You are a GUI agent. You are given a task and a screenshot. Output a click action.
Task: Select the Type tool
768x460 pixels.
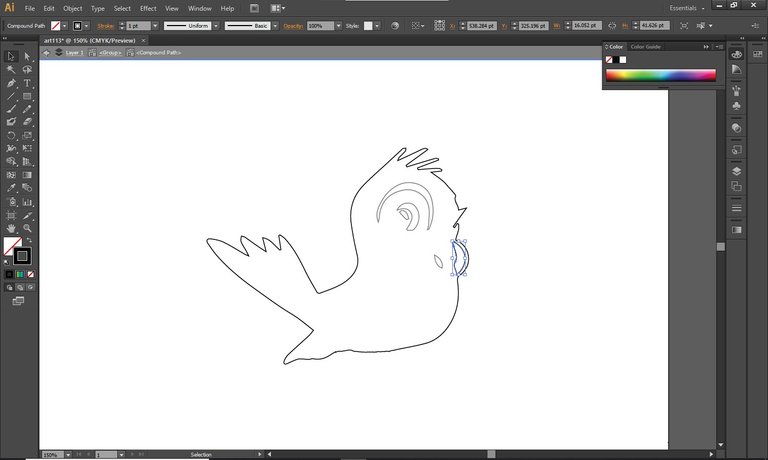[27, 83]
